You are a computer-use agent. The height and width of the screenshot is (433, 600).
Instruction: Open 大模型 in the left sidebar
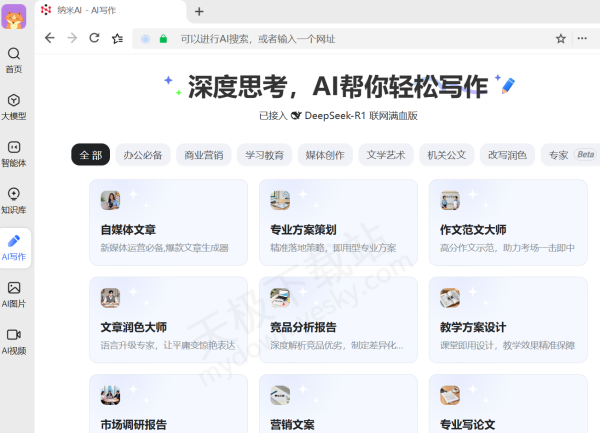click(x=14, y=106)
